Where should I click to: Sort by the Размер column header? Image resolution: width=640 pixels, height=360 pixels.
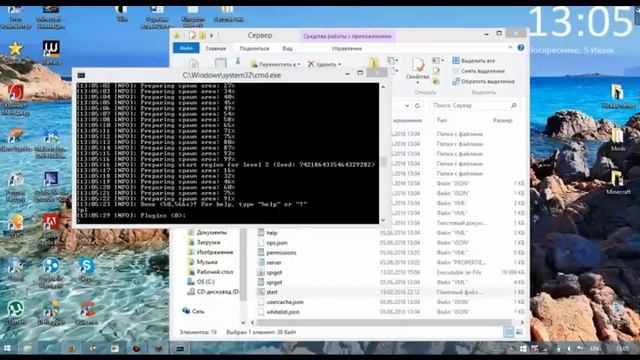click(502, 120)
